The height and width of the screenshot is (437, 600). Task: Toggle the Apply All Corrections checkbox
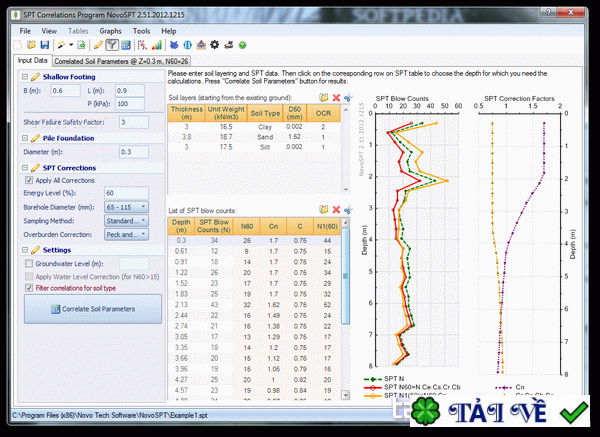[27, 179]
